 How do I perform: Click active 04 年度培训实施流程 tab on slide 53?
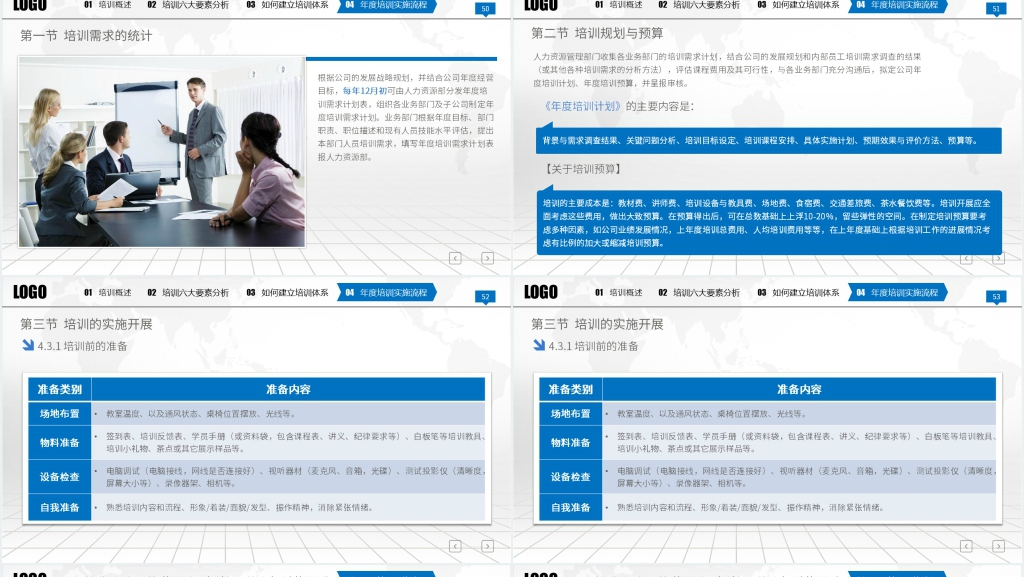(x=896, y=293)
